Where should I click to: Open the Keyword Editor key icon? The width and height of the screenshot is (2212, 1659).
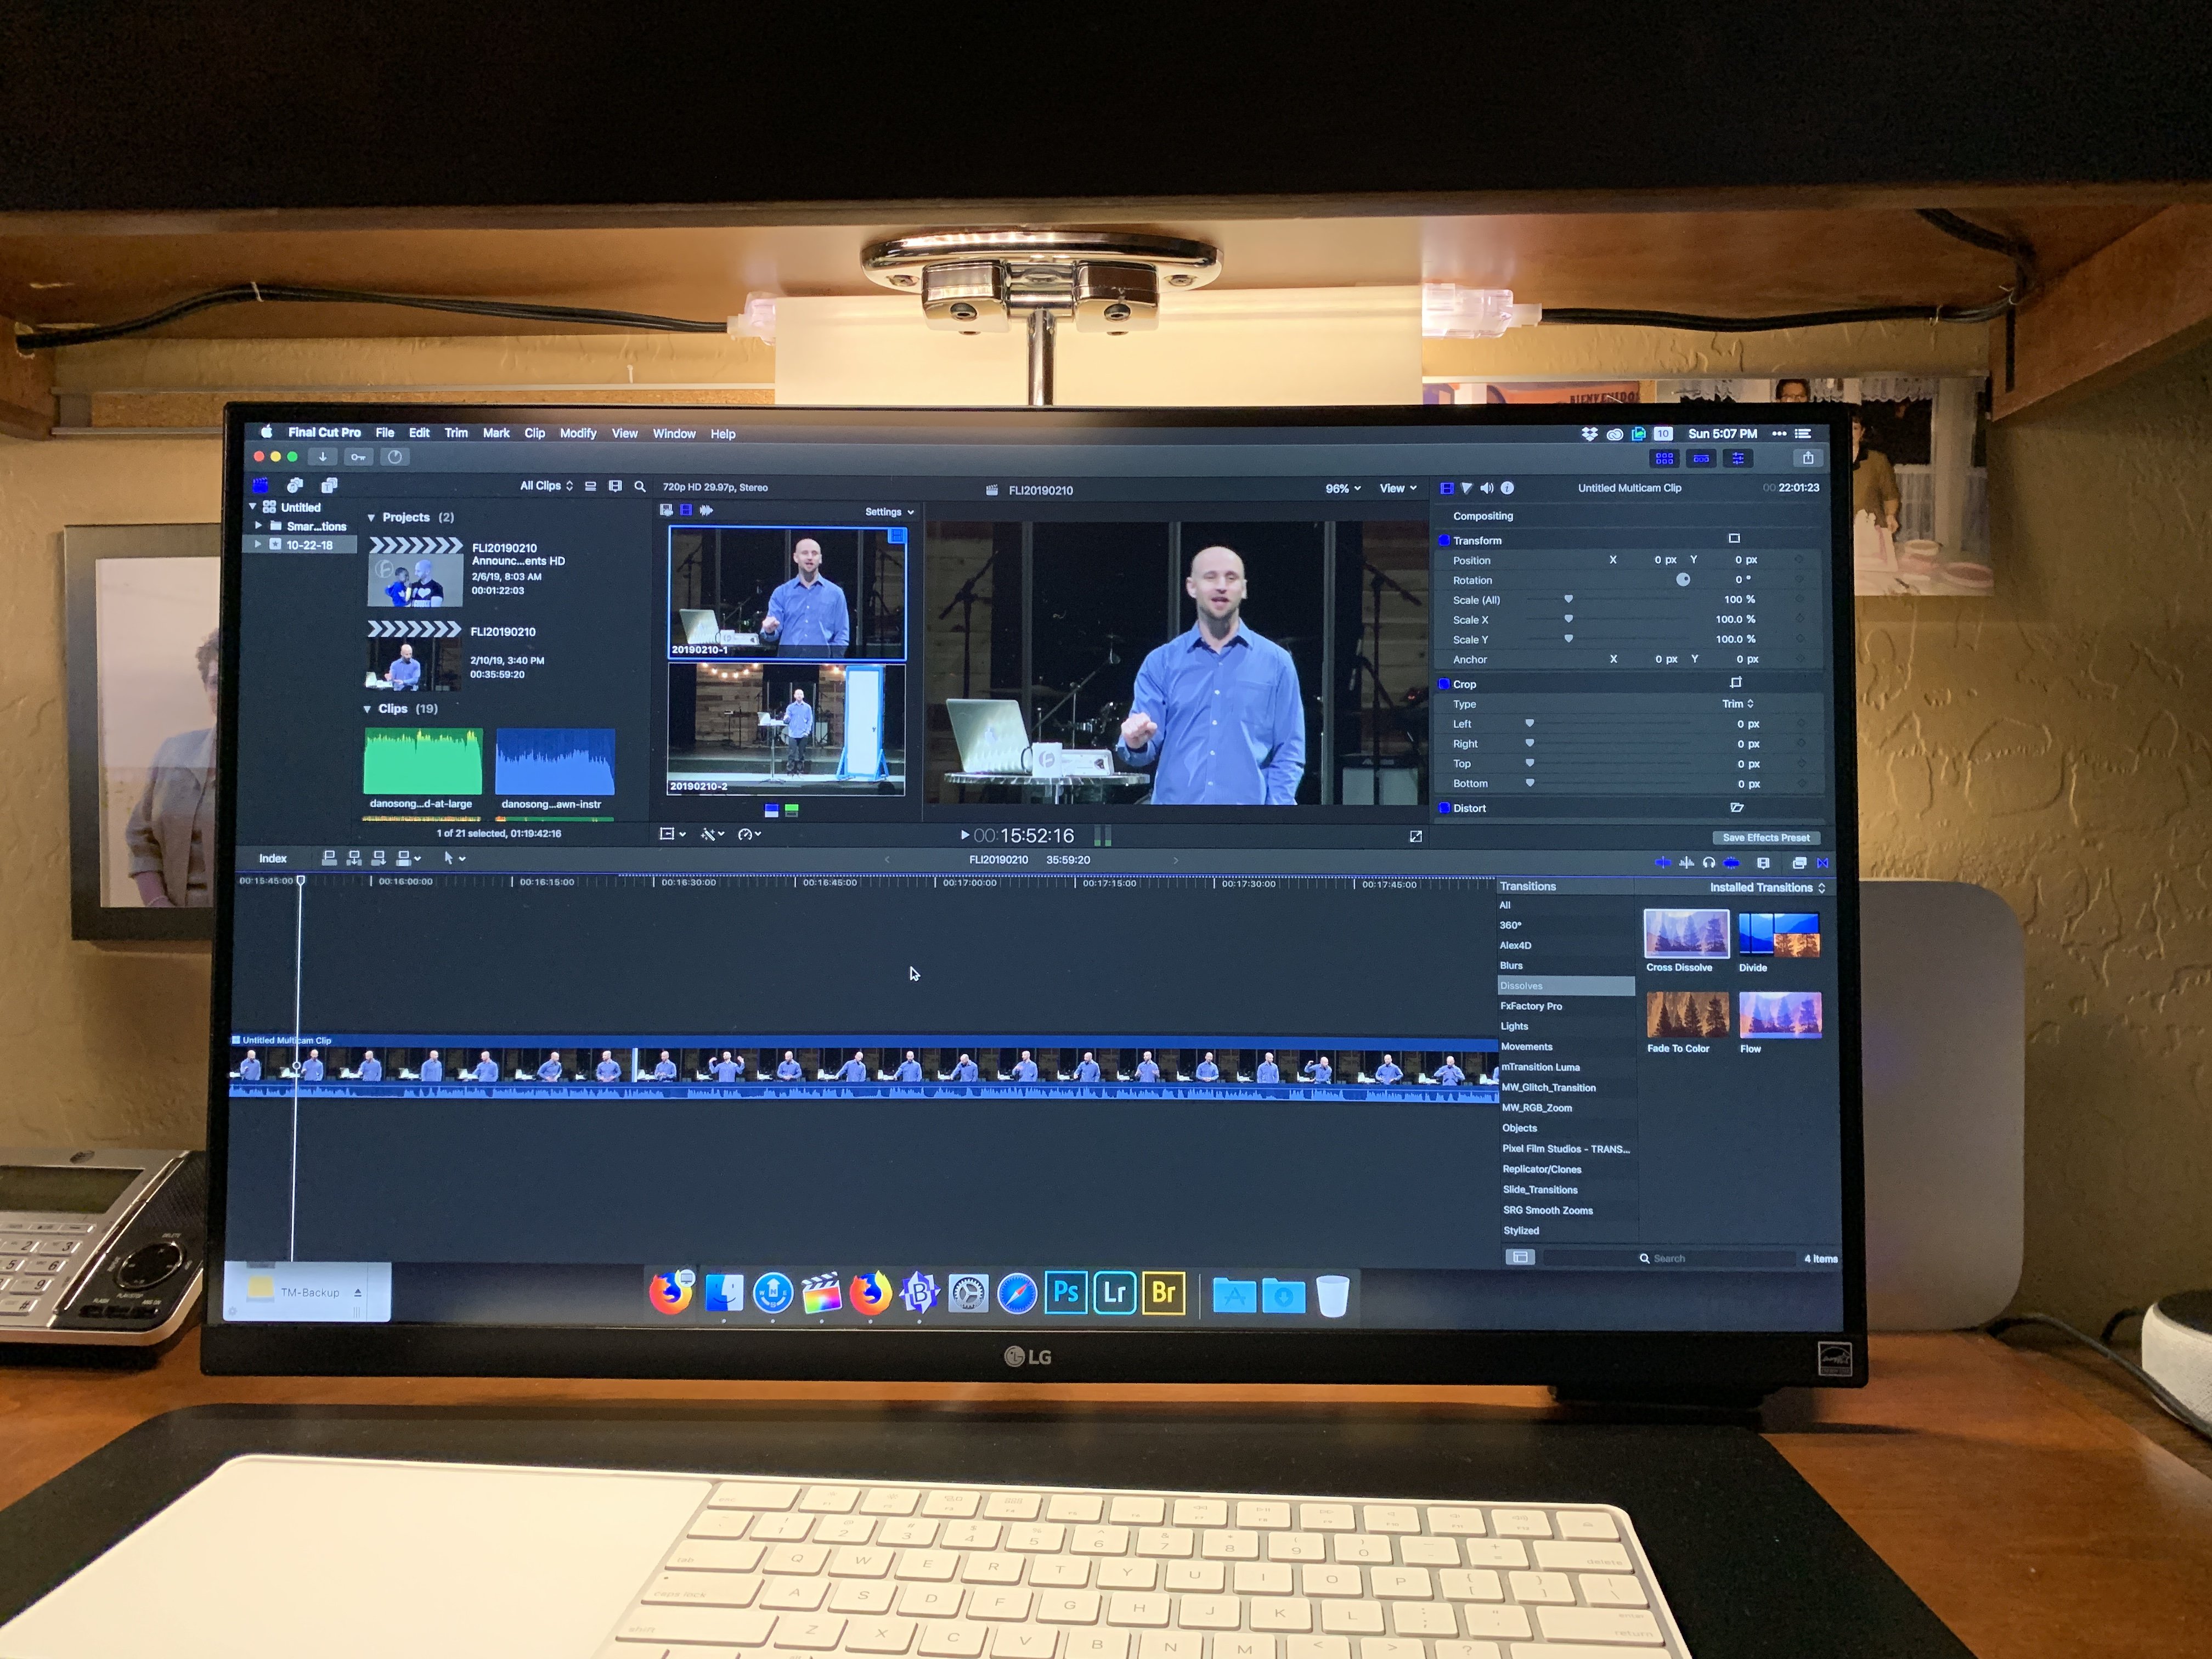pos(358,457)
